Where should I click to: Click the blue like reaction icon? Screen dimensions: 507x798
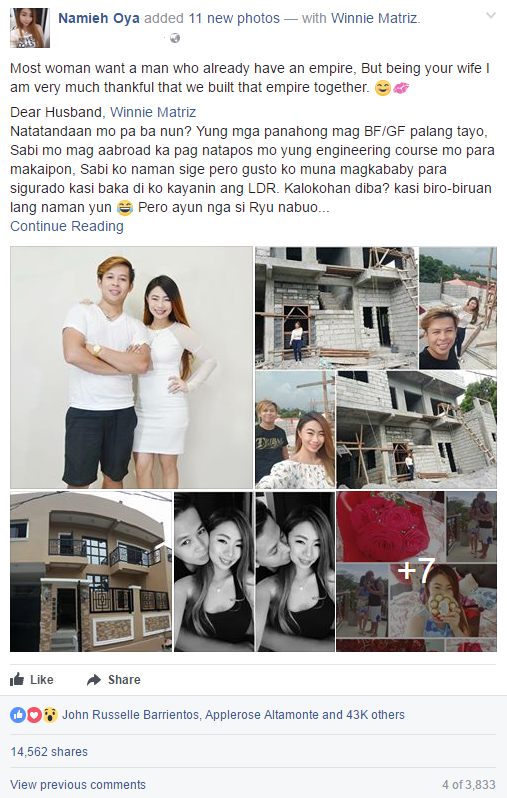18,715
